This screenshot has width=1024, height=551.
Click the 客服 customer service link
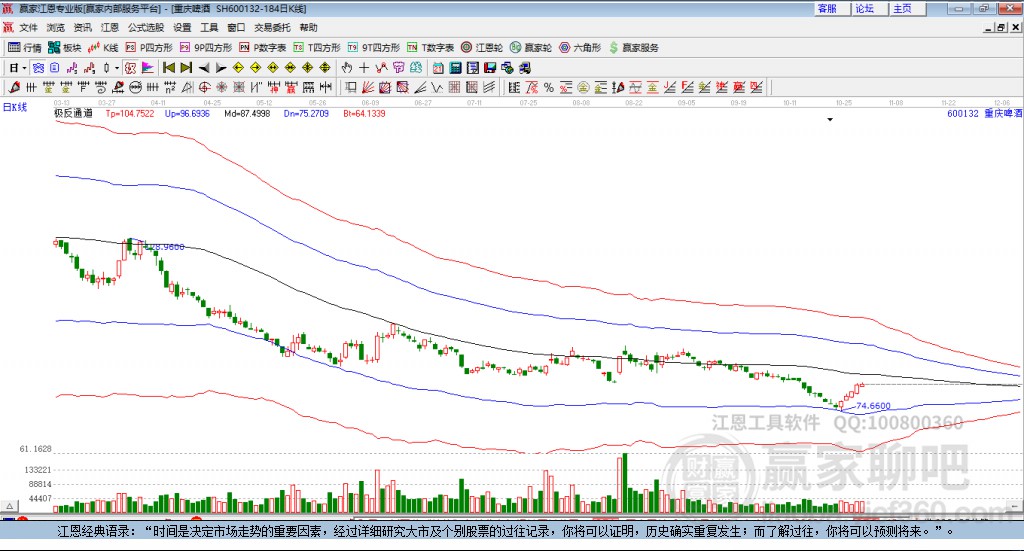tap(827, 8)
